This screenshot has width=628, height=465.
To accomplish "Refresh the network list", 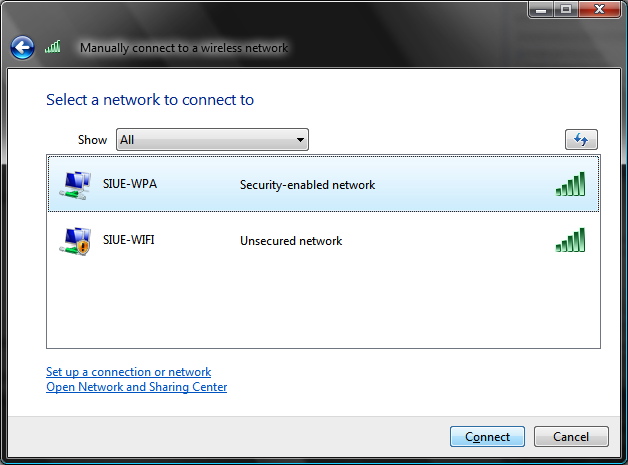I will tap(580, 140).
